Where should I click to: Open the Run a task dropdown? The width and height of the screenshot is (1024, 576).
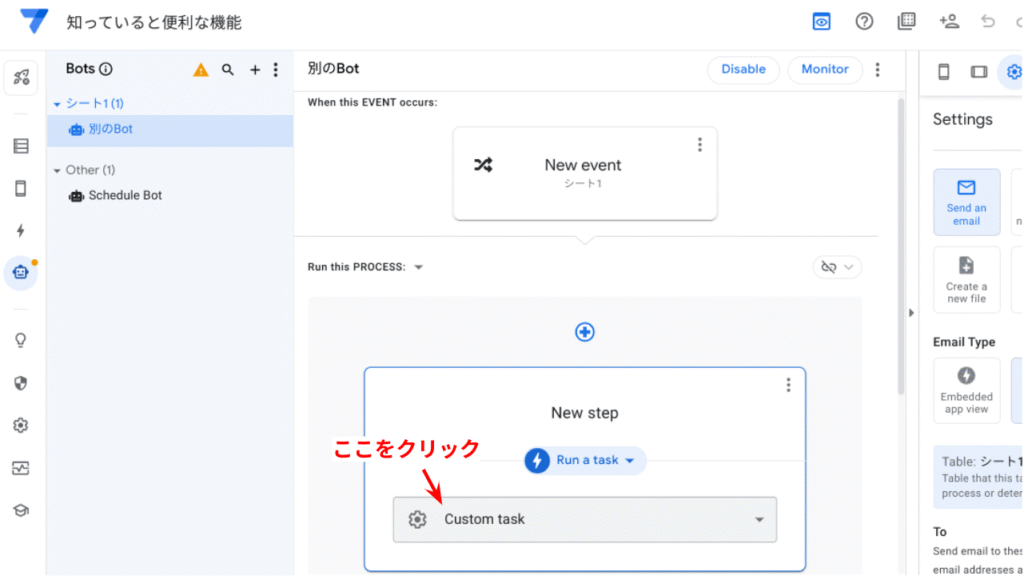pos(585,460)
